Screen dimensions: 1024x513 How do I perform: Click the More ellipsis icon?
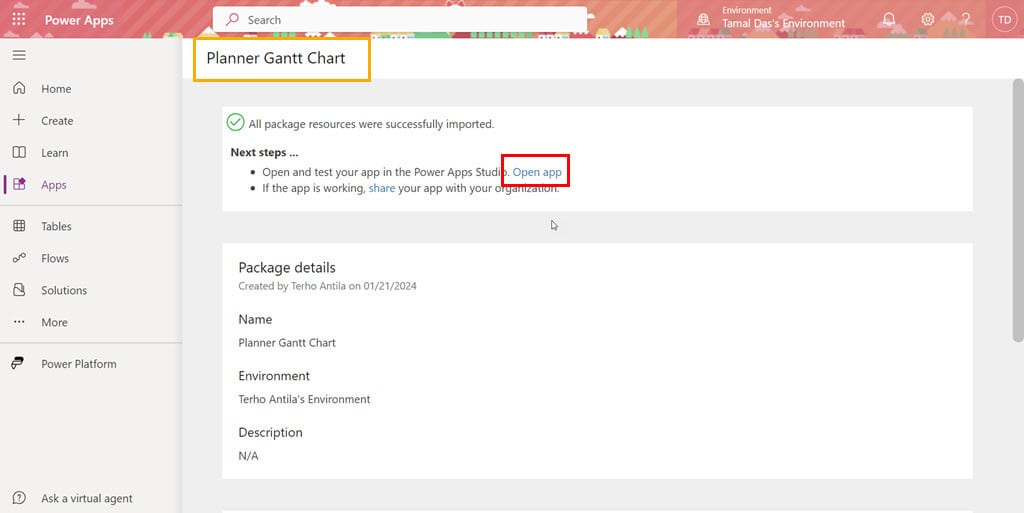click(x=19, y=322)
